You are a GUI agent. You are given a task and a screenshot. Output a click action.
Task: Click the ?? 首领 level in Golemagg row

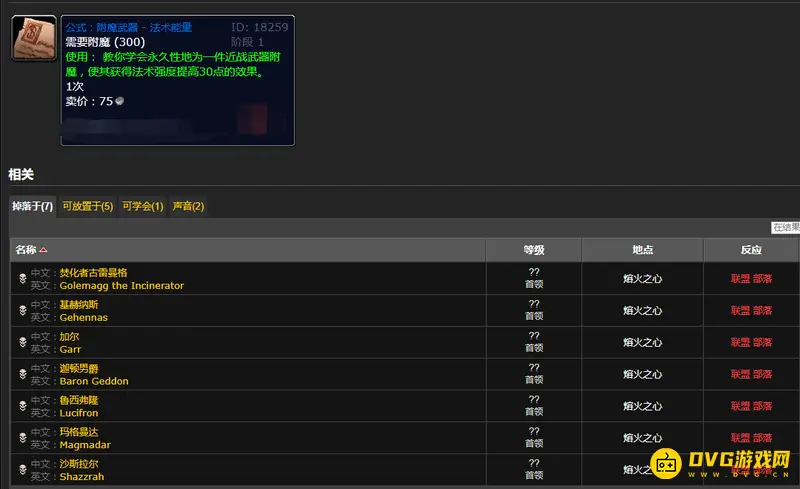tap(534, 278)
